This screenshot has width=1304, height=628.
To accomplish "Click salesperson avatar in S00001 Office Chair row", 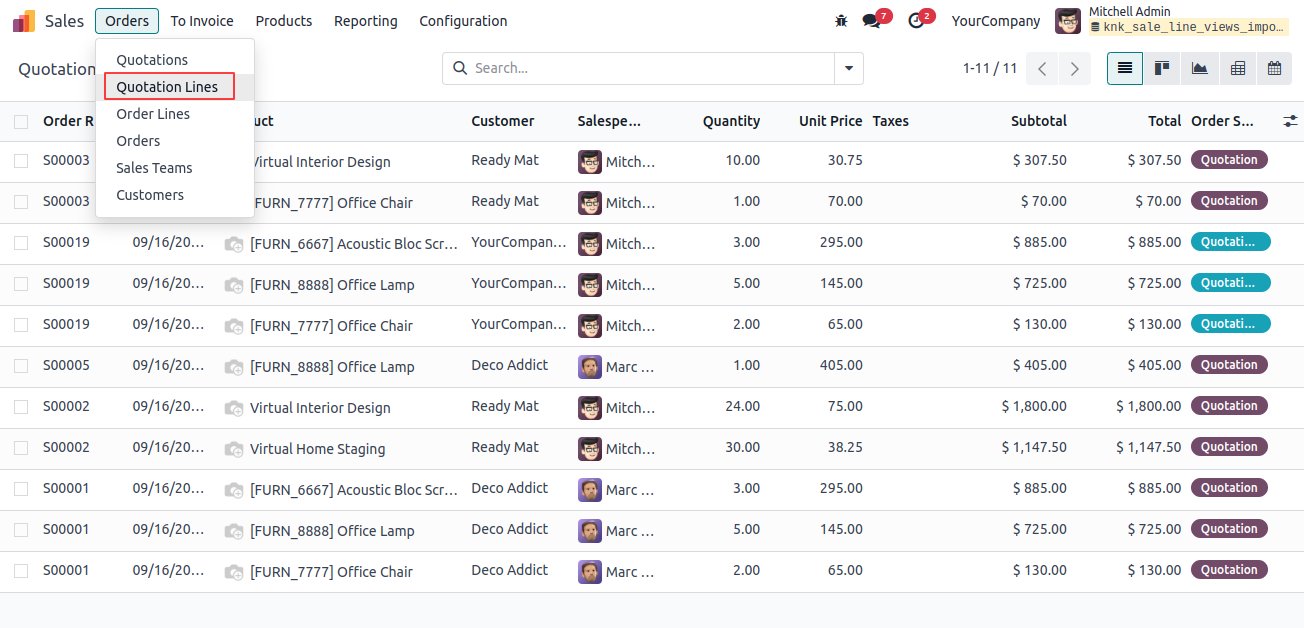I will coord(590,571).
